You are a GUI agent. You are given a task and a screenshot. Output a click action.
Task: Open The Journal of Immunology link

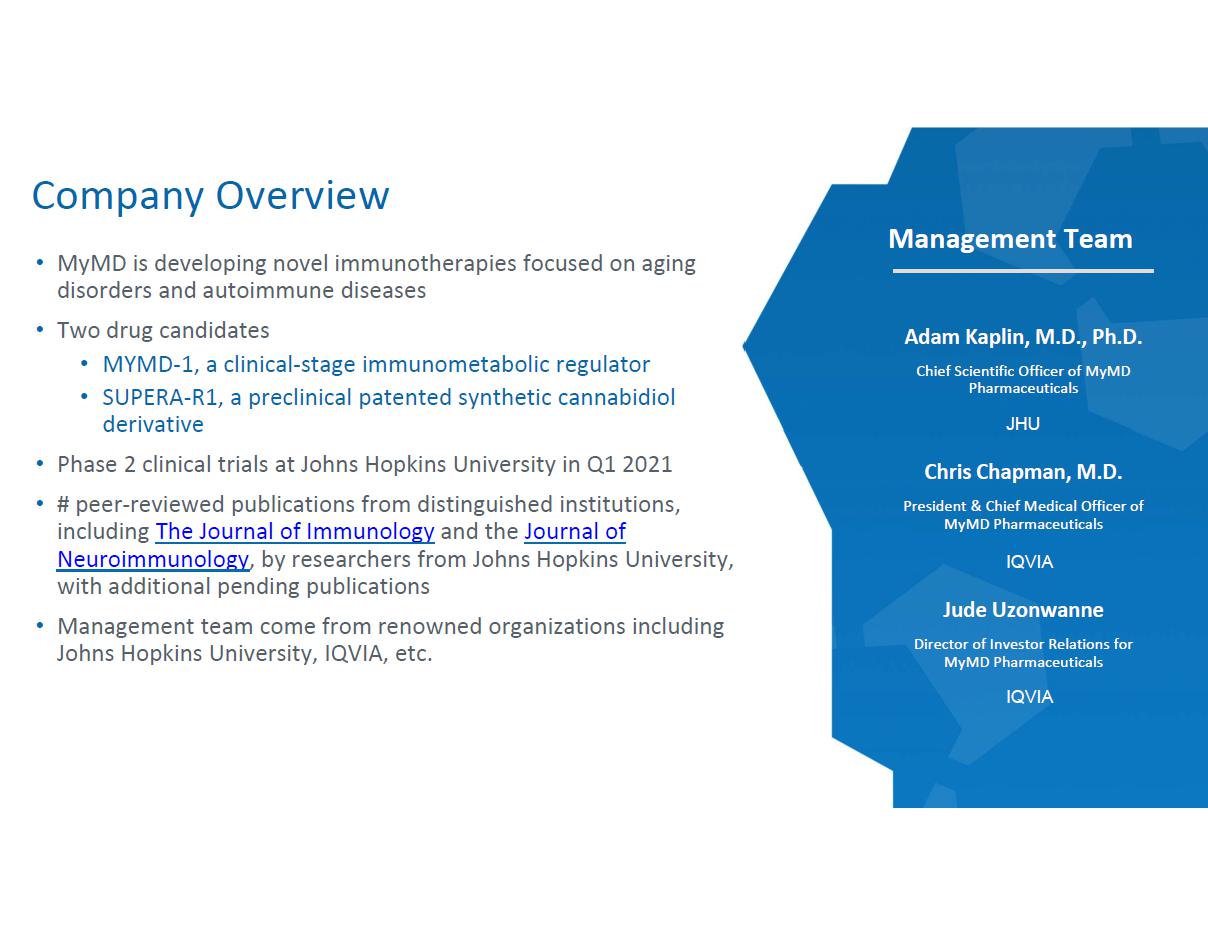tap(294, 531)
